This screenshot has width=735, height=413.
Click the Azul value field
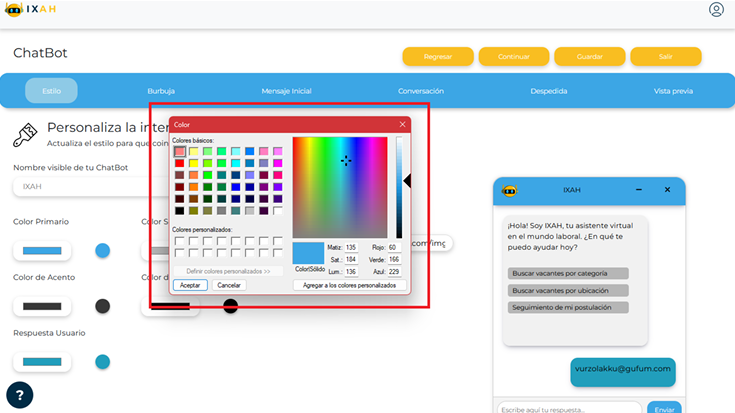(x=394, y=271)
